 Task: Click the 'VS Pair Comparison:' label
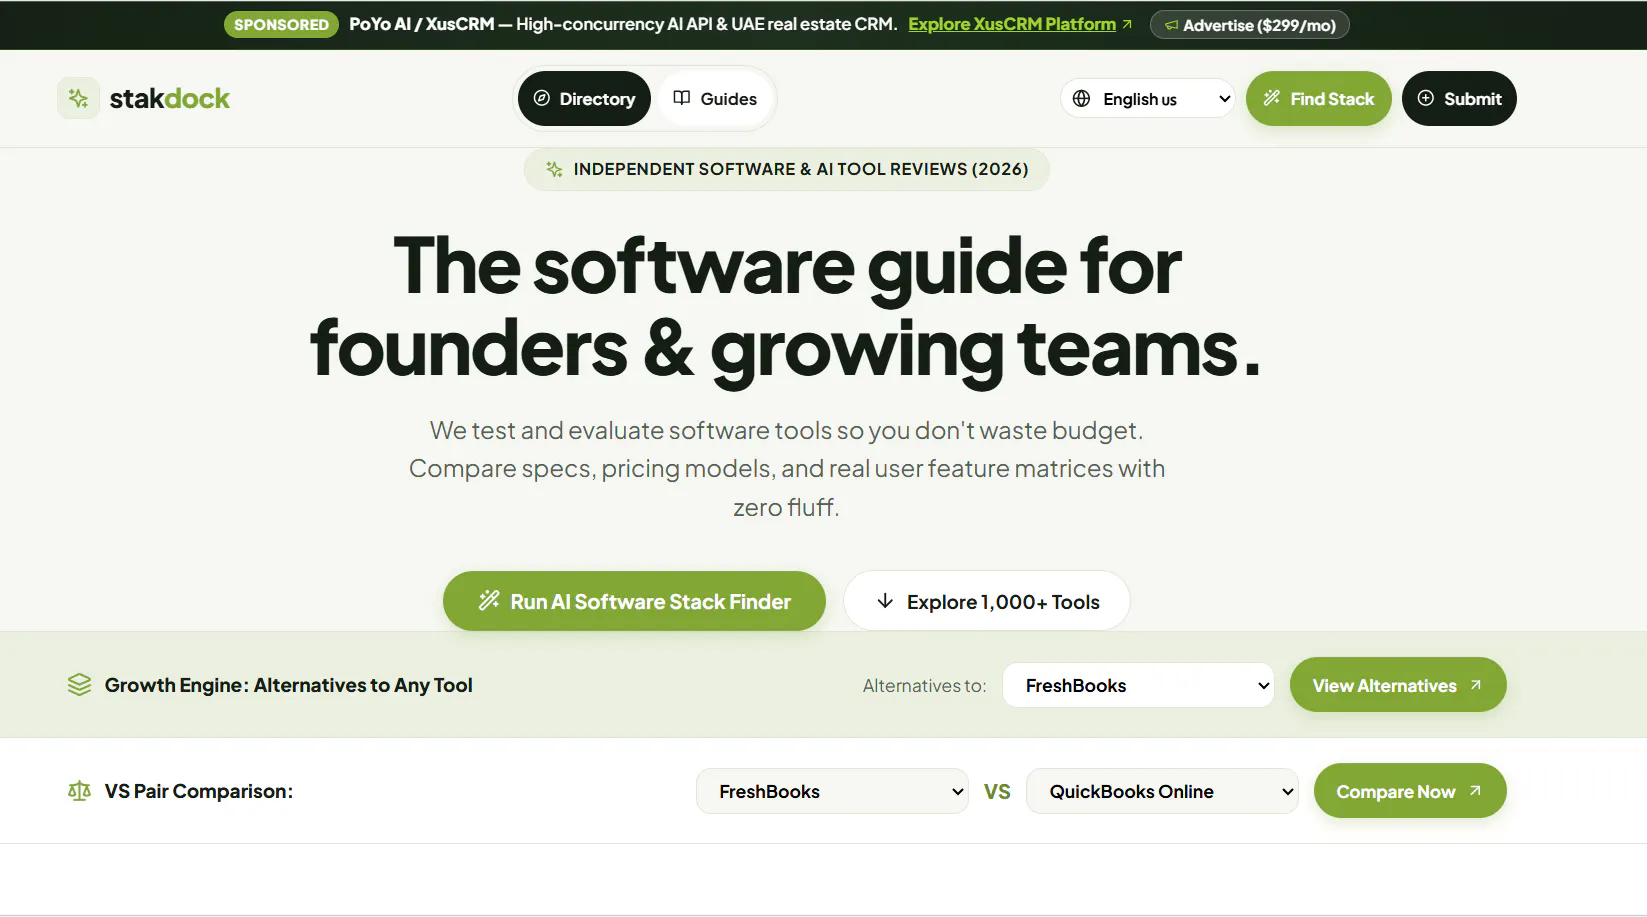(199, 791)
